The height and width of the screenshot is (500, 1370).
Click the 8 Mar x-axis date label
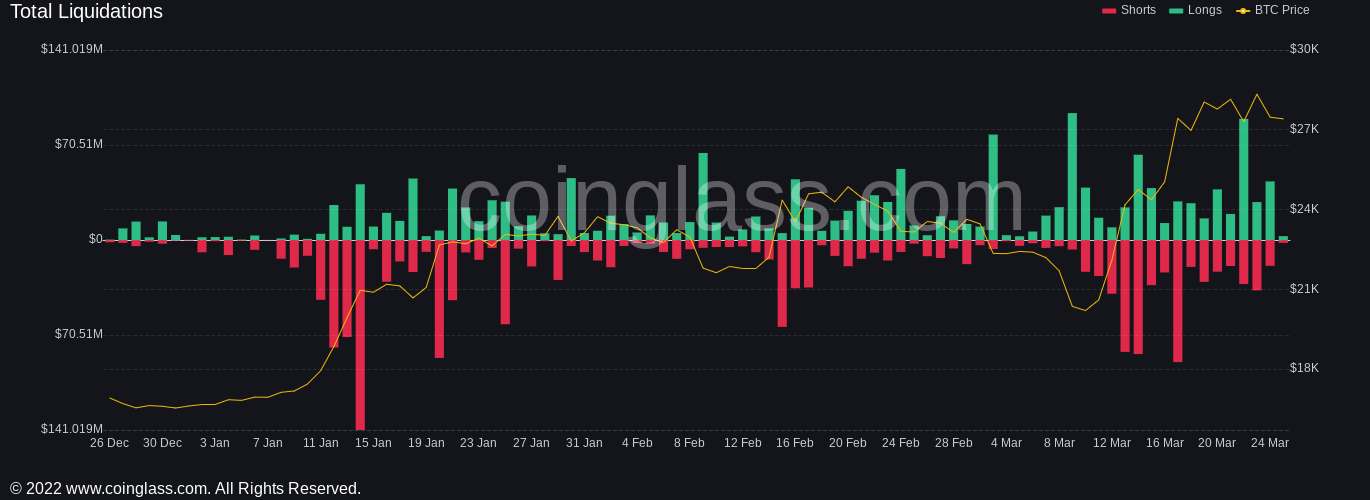tap(1059, 443)
